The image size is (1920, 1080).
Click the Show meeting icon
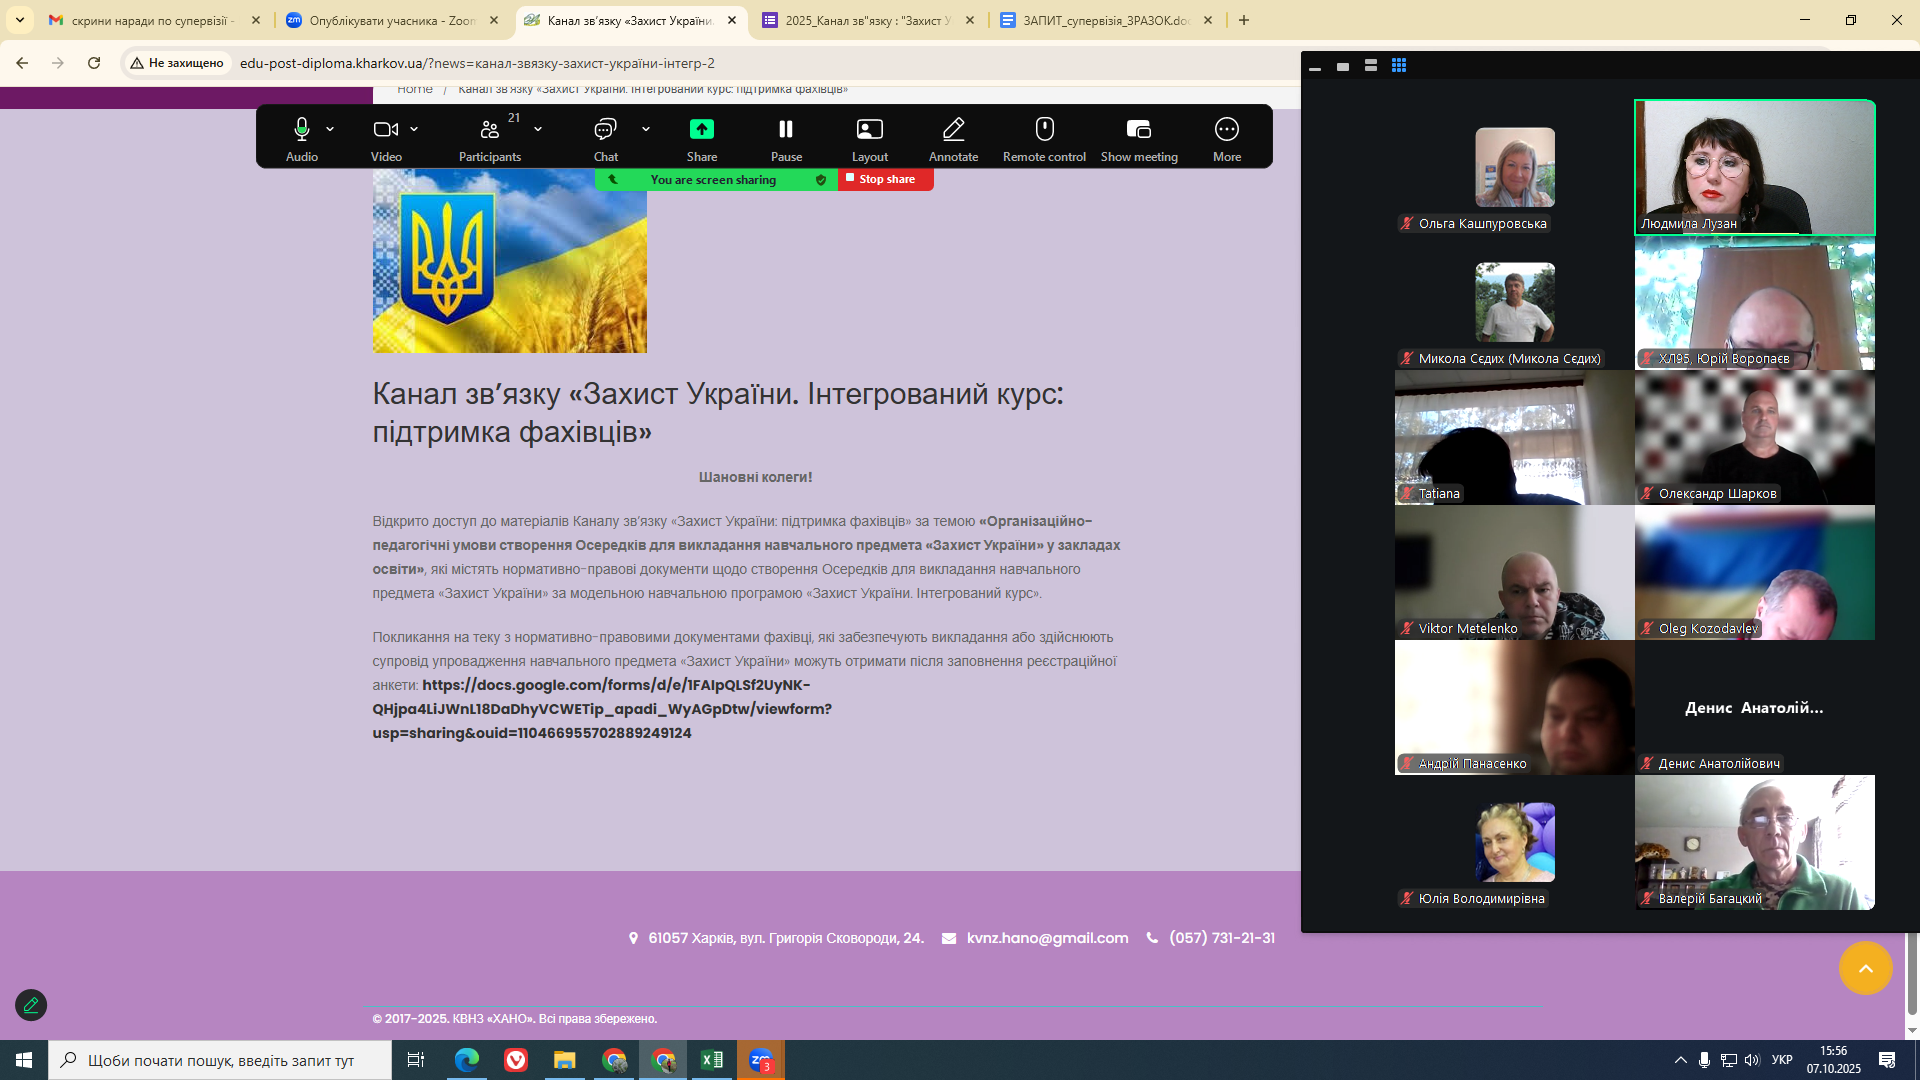tap(1138, 130)
